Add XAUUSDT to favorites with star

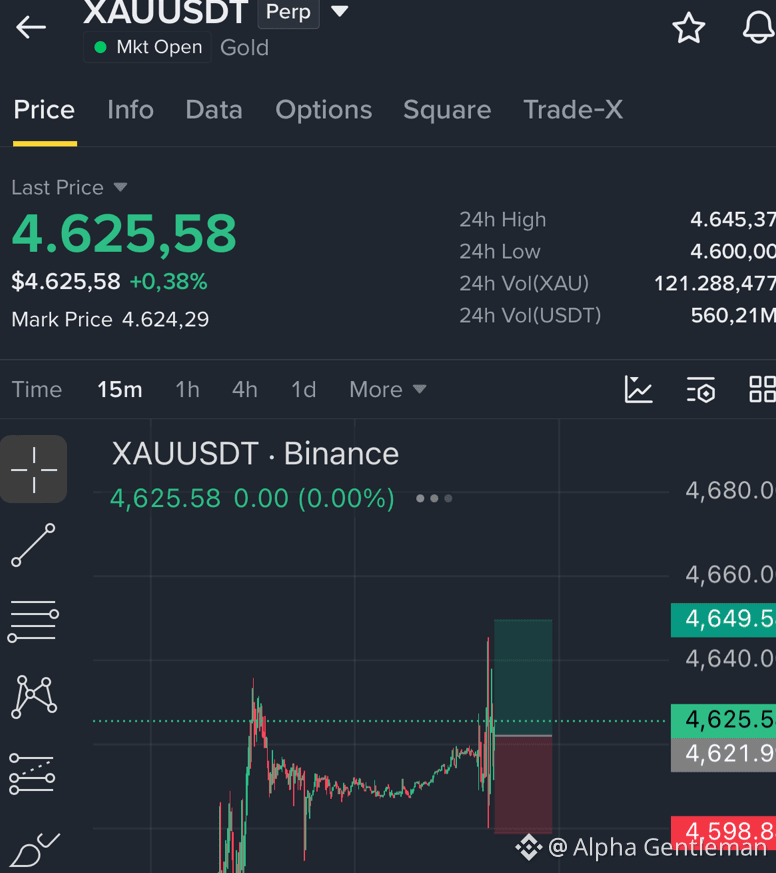click(689, 27)
